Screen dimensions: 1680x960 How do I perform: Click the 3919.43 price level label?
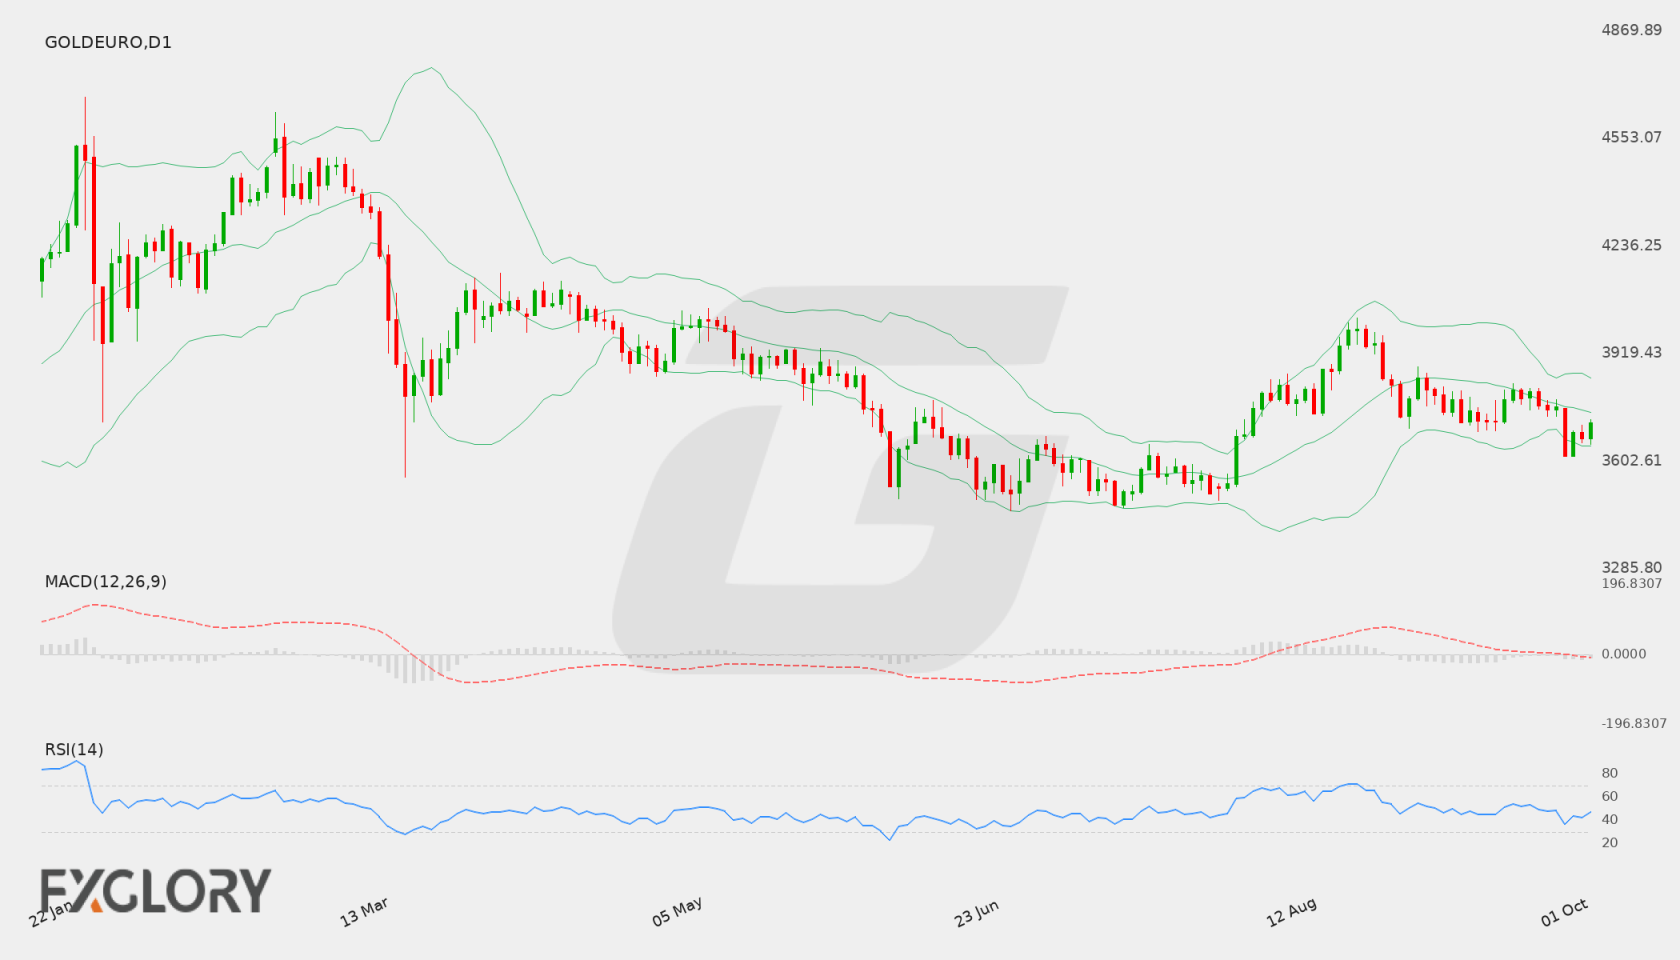click(1632, 352)
